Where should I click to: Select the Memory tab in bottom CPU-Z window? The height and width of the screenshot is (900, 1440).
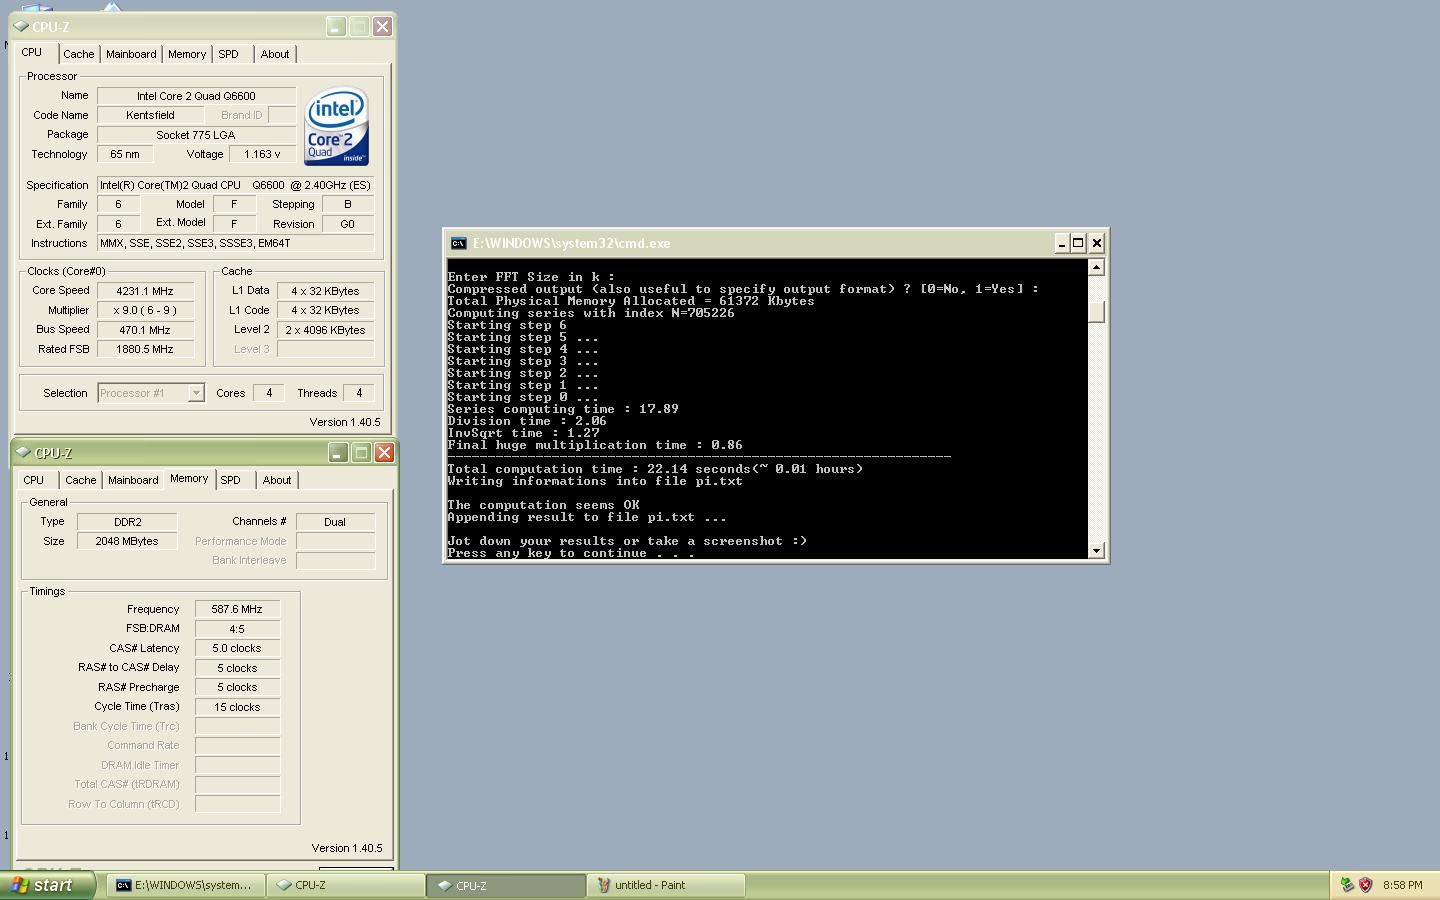(189, 478)
